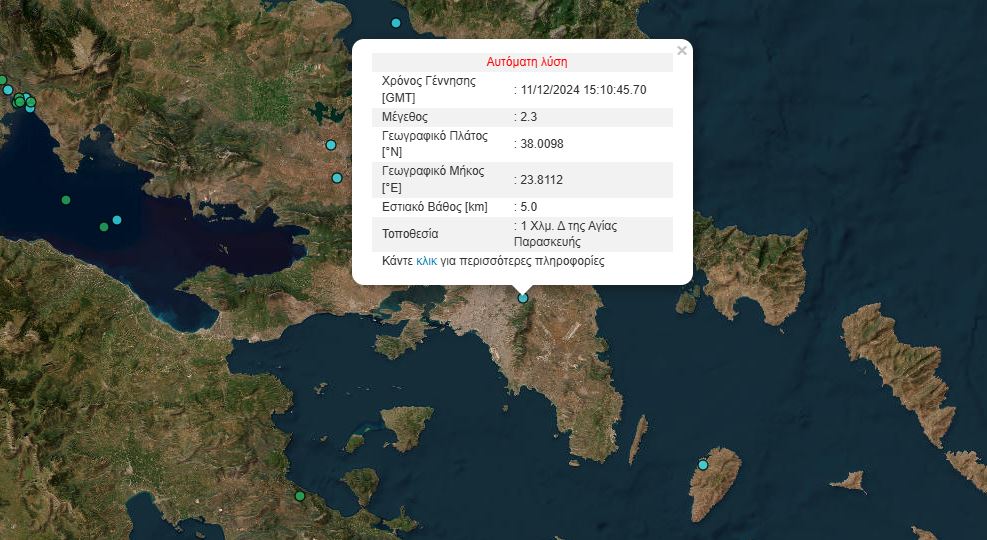Click the cyan epicenter marker below the popup pointer
Screen dimensions: 987x540
pos(522,297)
